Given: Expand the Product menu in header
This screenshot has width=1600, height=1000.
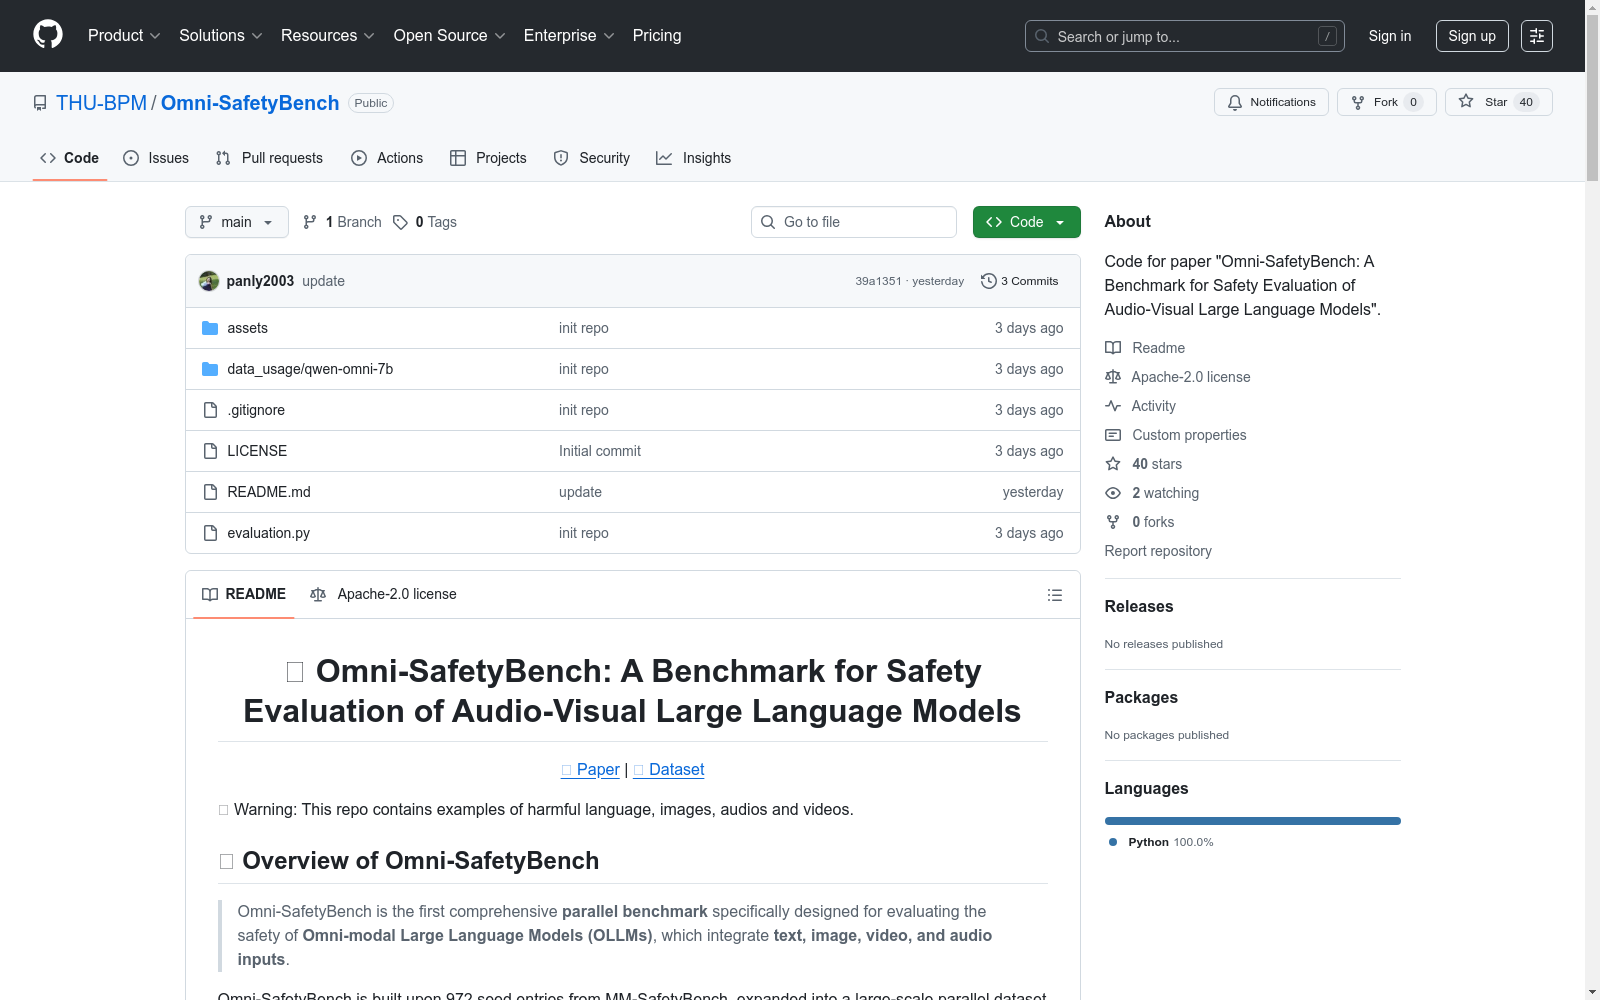Looking at the screenshot, I should pyautogui.click(x=124, y=36).
